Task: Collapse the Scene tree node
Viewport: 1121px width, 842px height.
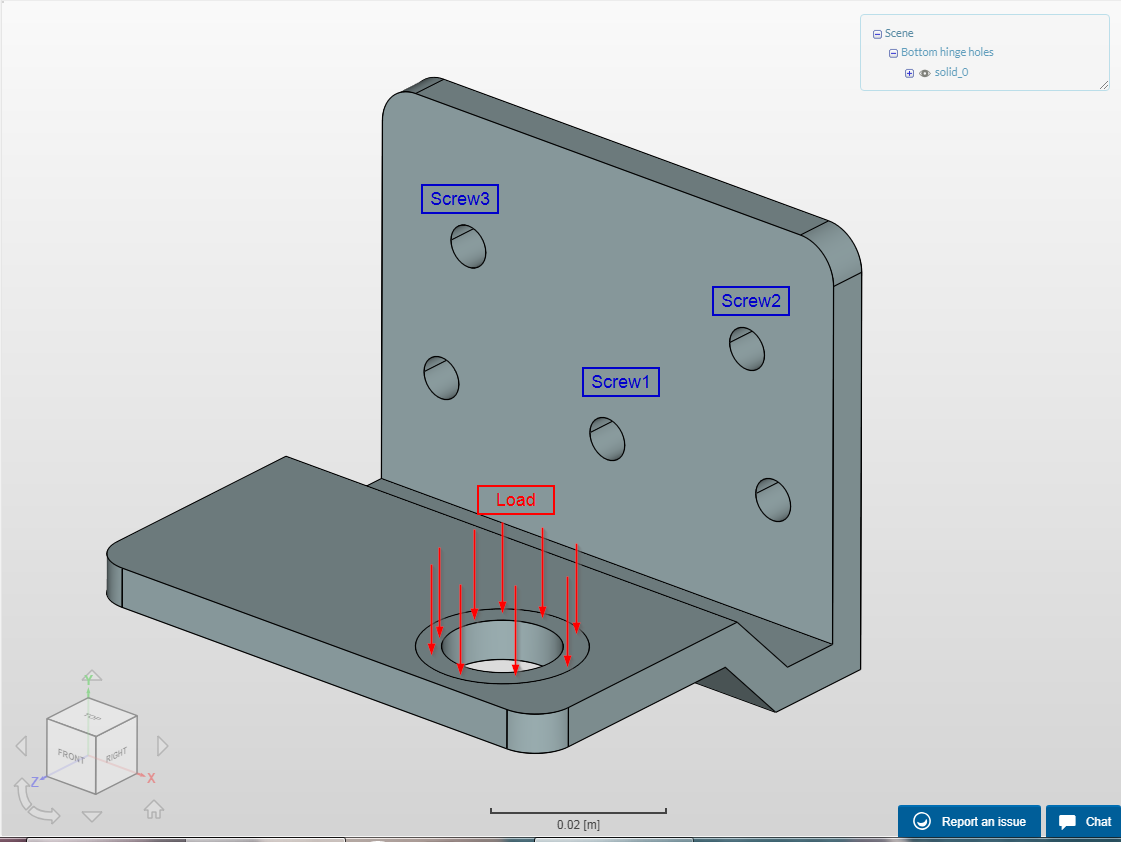Action: click(877, 33)
